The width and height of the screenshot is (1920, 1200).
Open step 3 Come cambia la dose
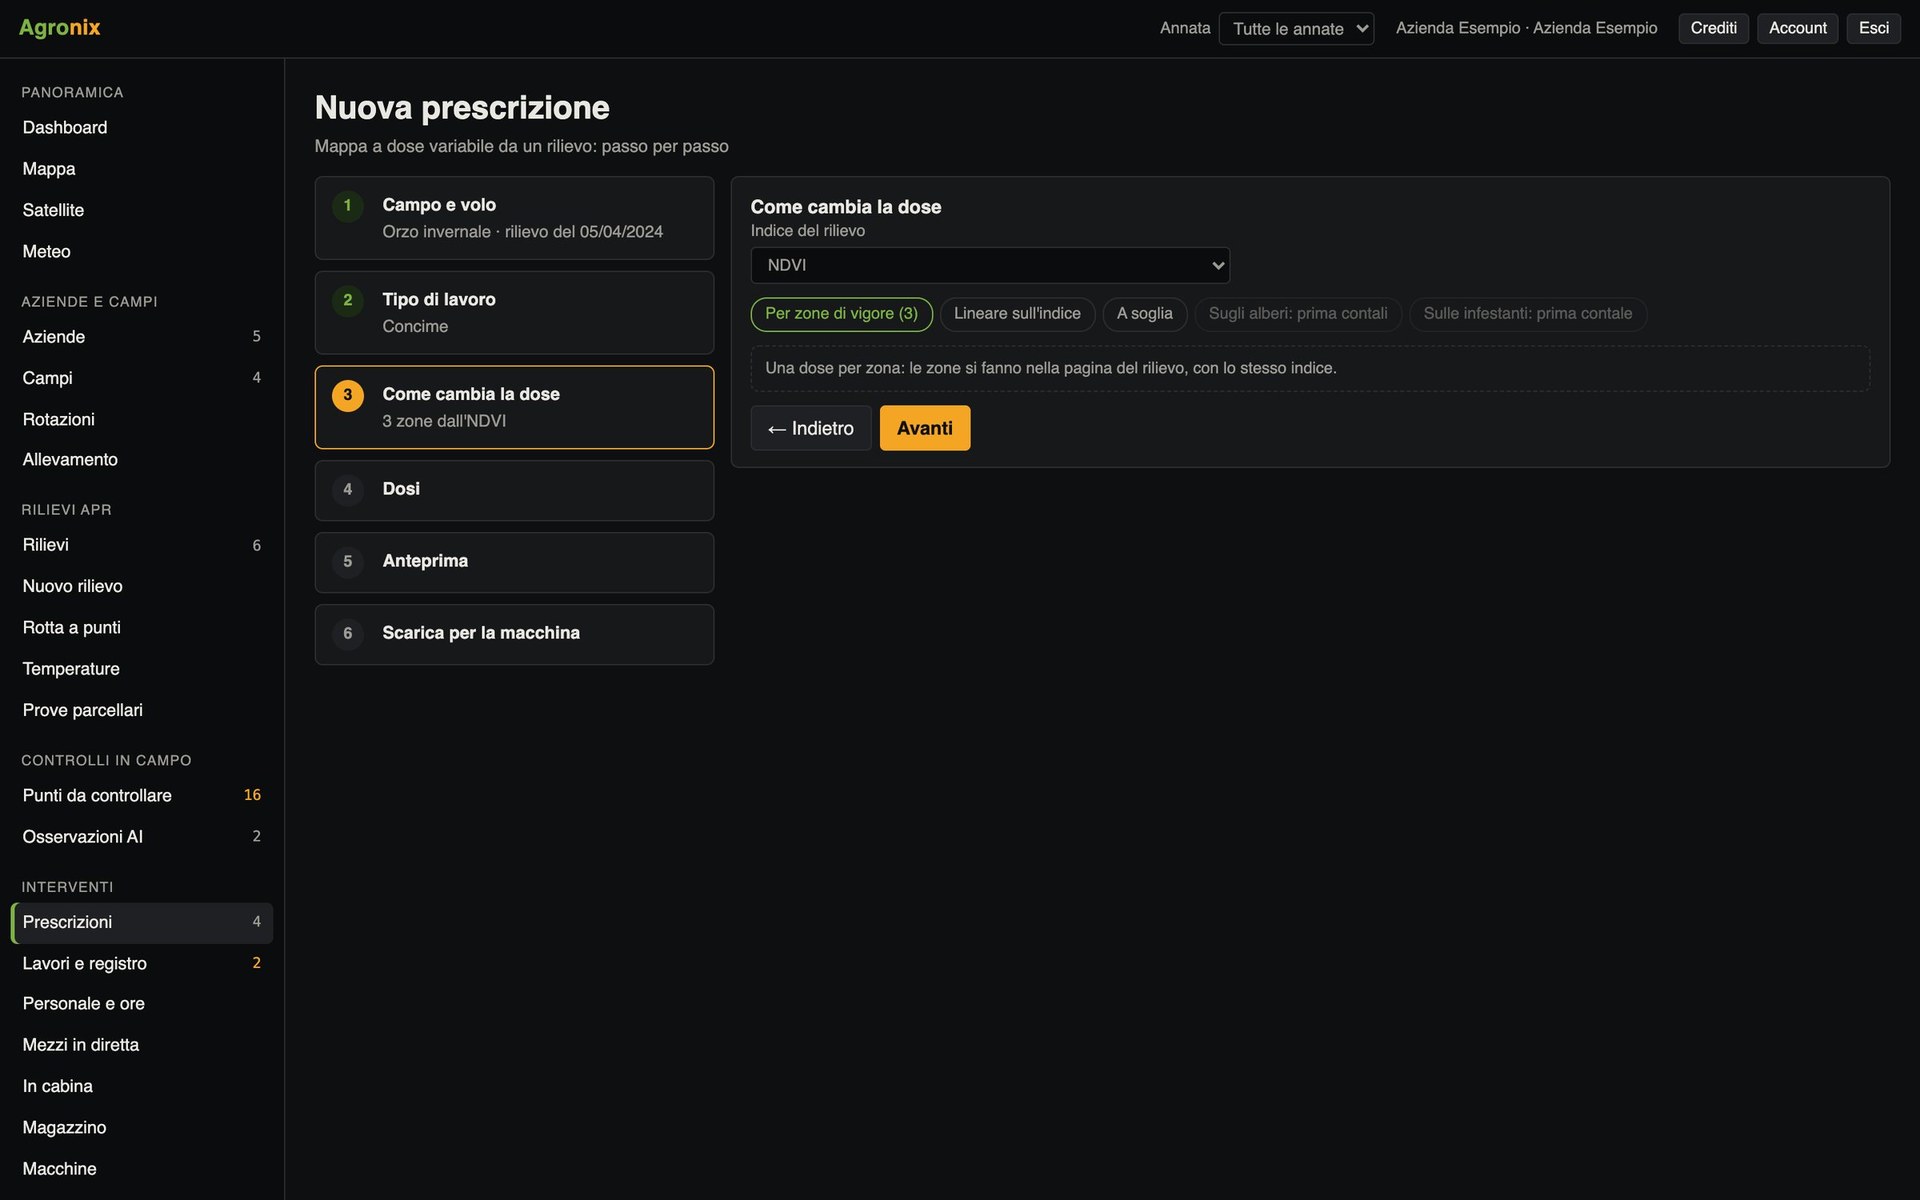(514, 407)
